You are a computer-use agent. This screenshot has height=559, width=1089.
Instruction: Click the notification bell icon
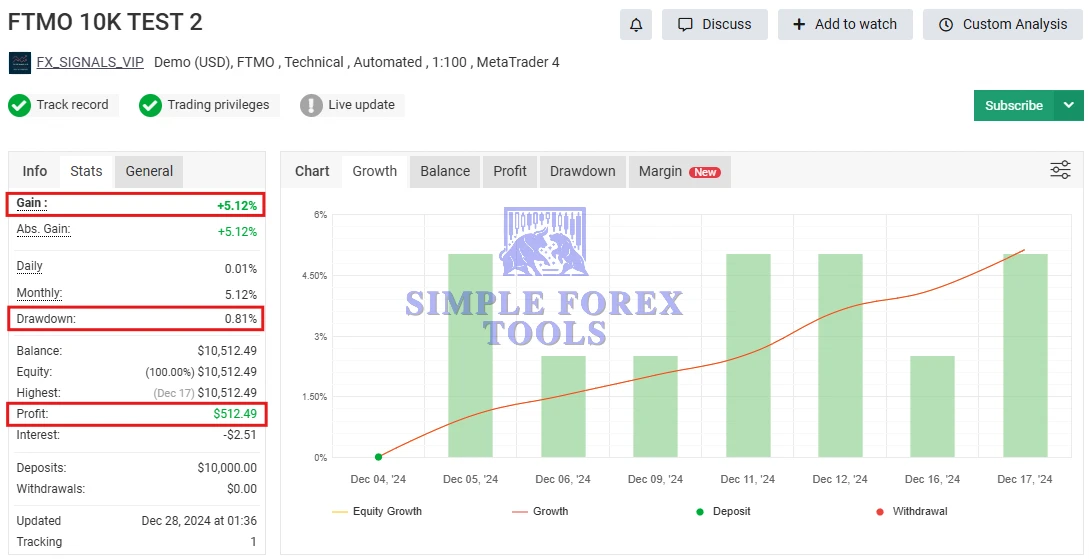(635, 25)
